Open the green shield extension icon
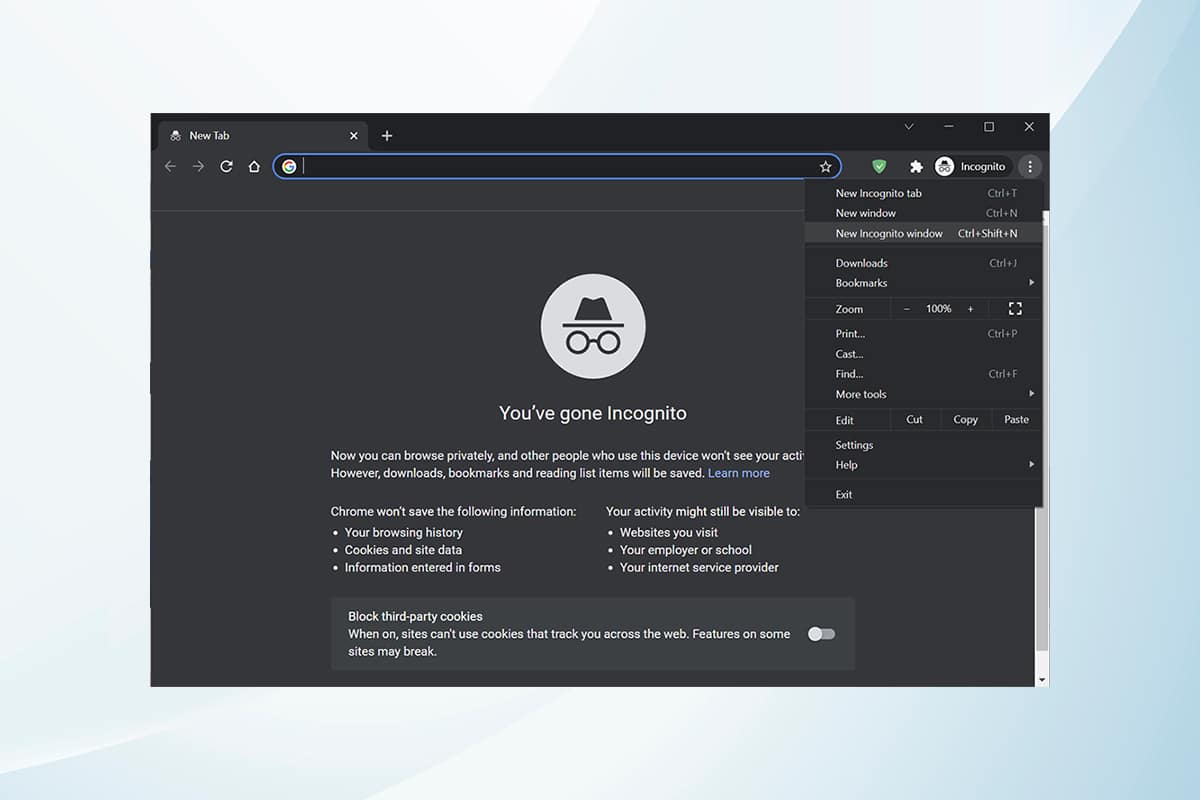 point(879,167)
